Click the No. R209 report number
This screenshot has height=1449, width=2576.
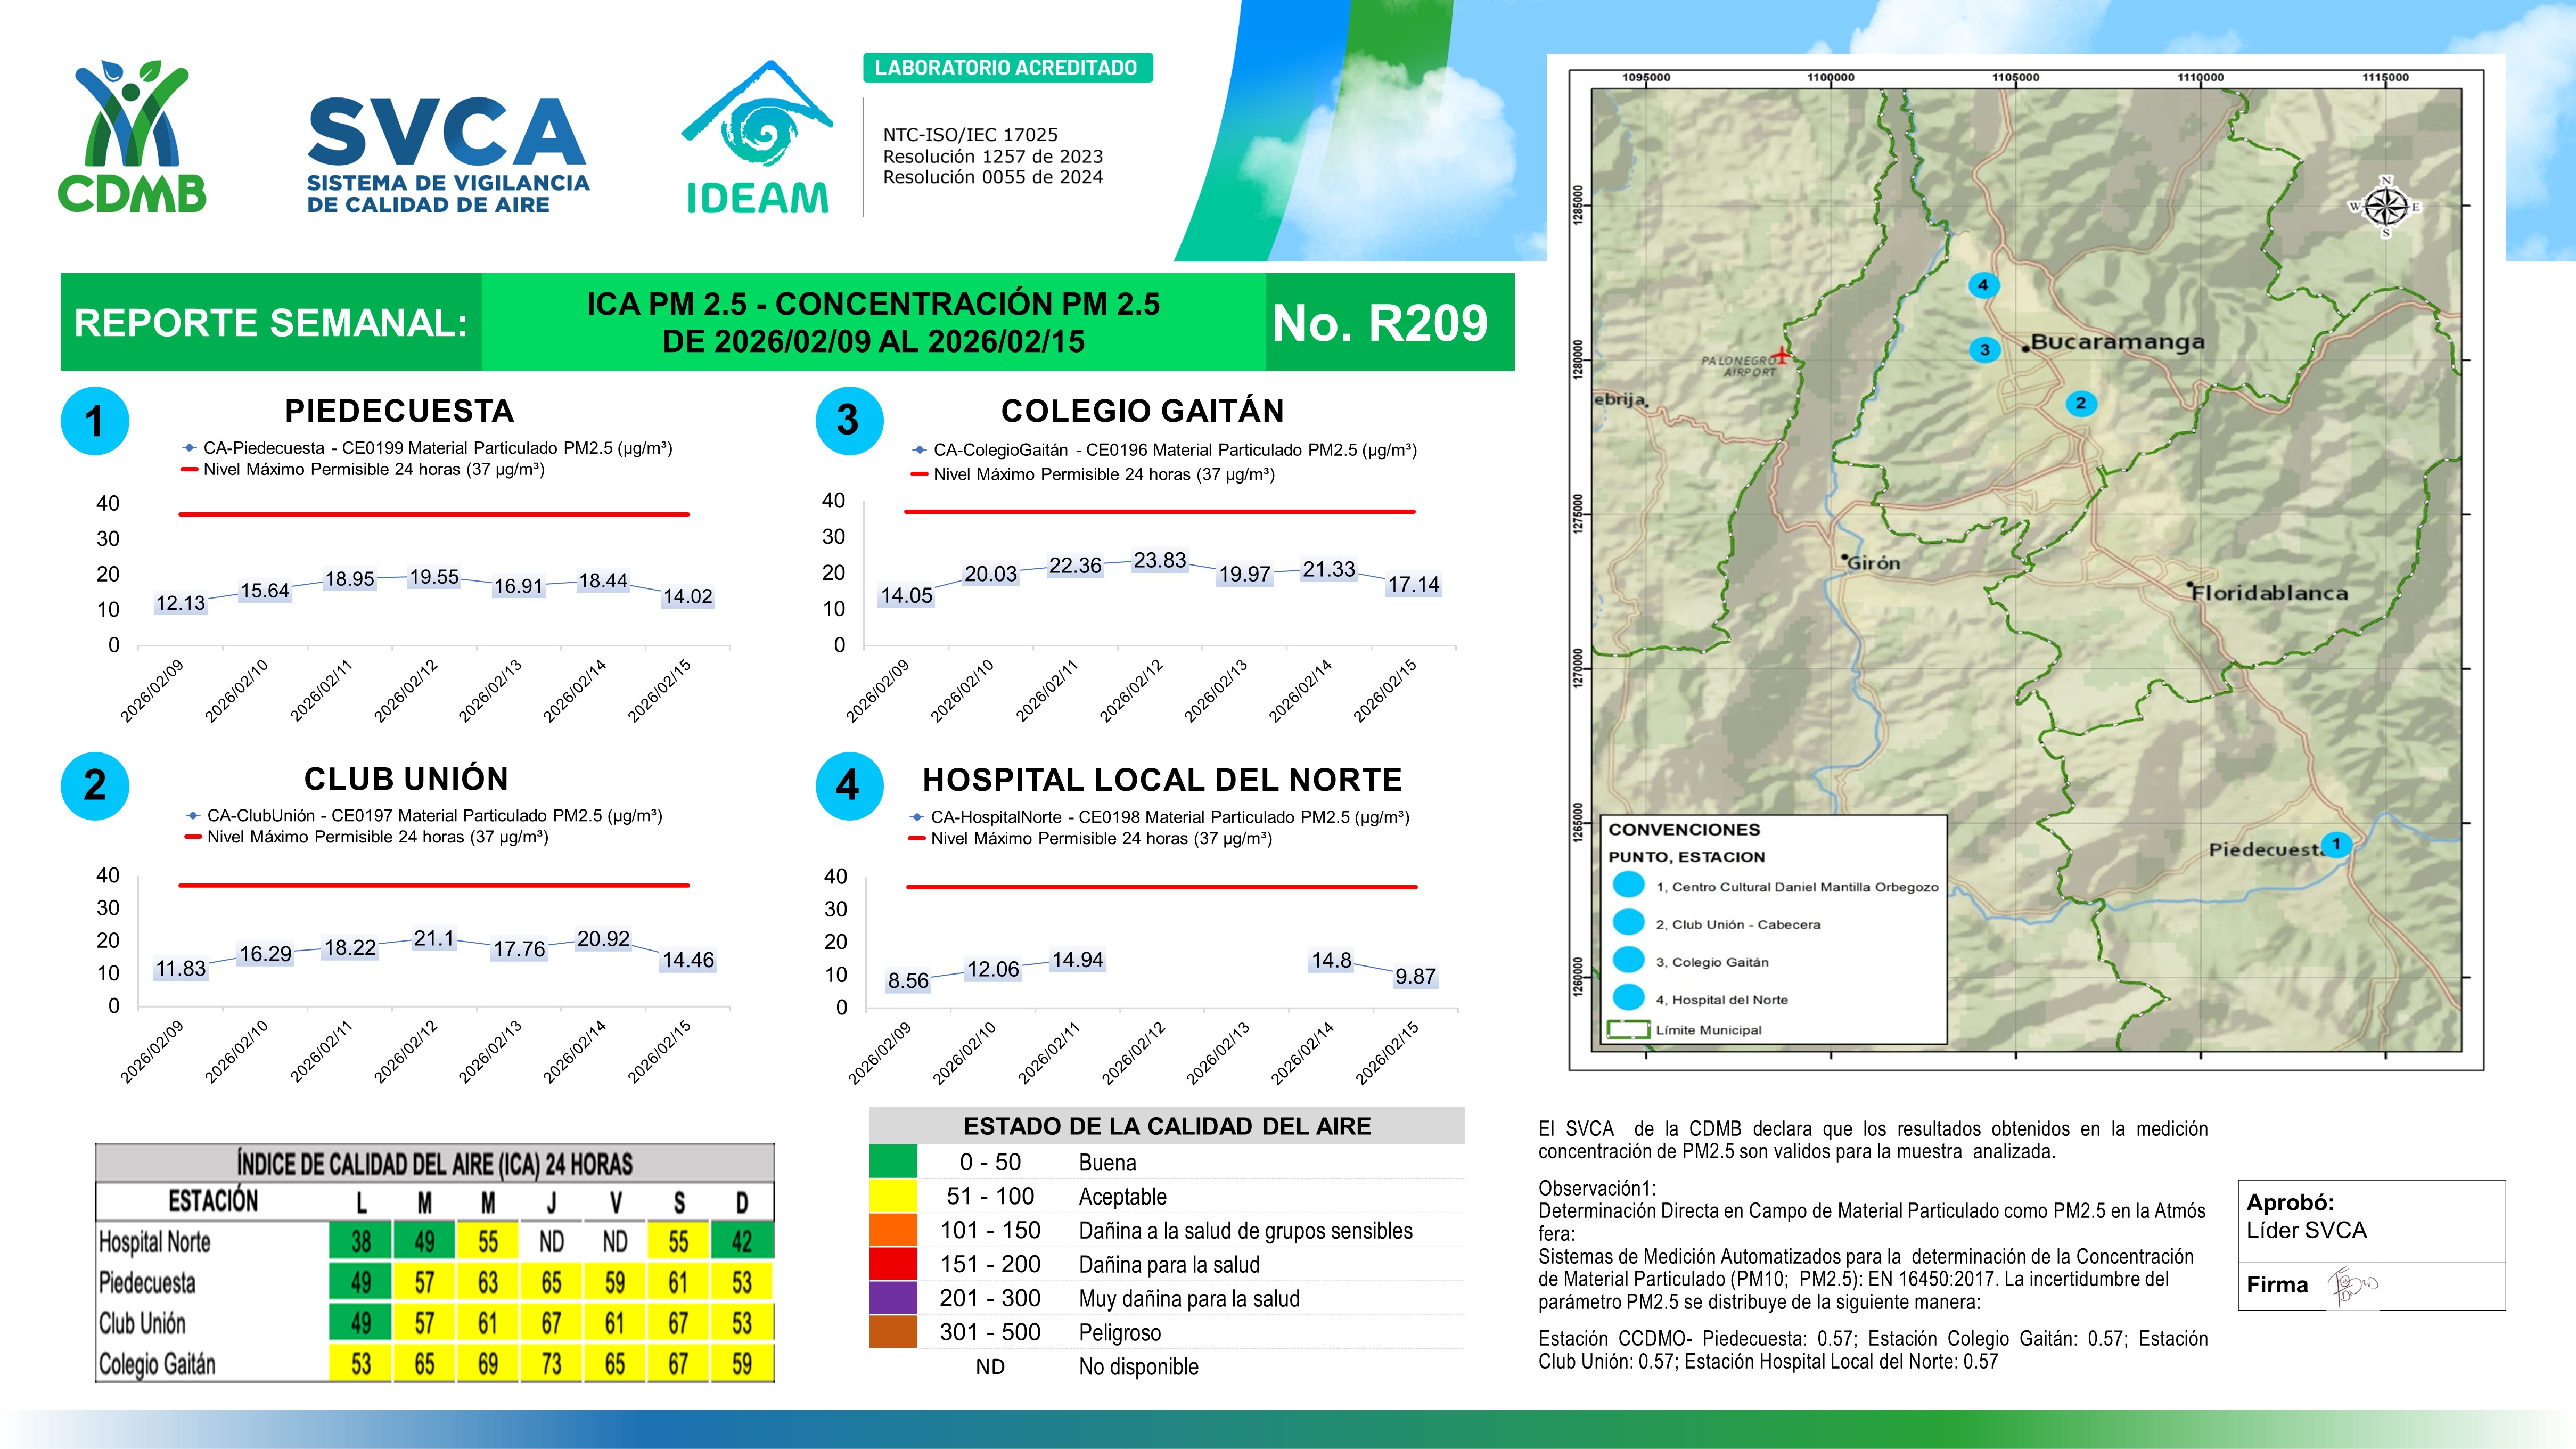coord(1380,323)
